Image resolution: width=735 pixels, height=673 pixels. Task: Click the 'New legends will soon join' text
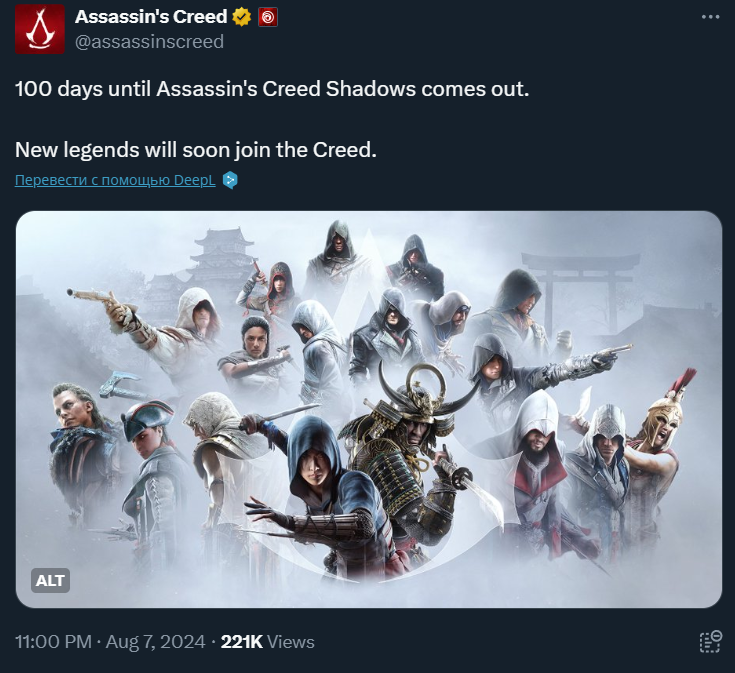(196, 150)
